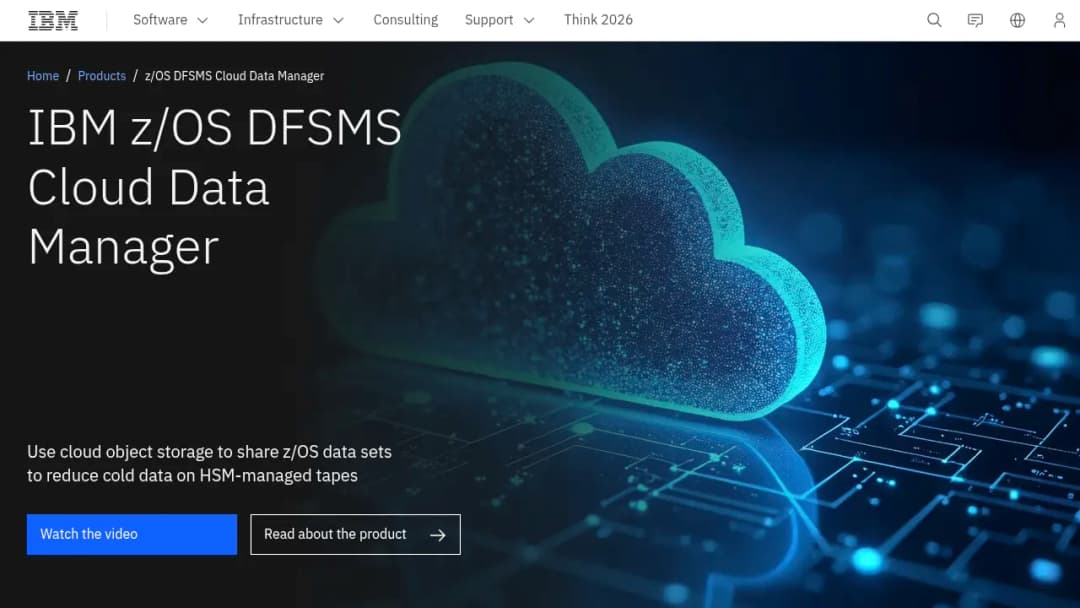Click the Watch the video button
1080x608 pixels.
(x=132, y=534)
